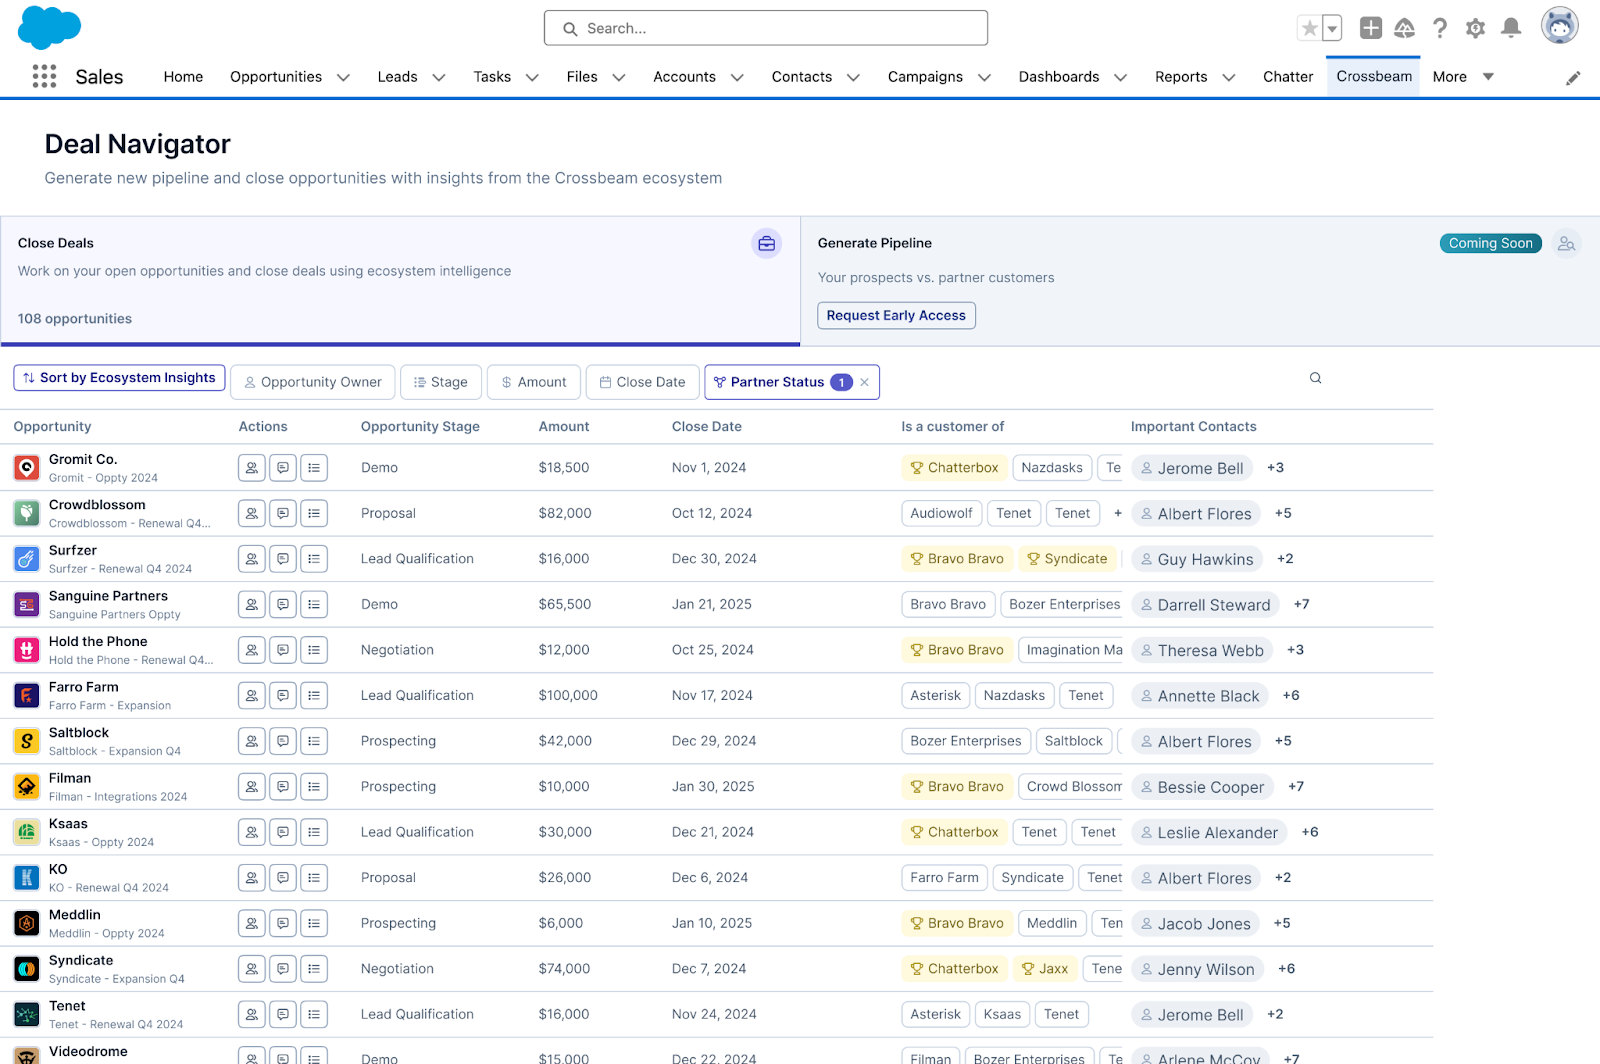1600x1064 pixels.
Task: Open the Reports tab
Action: point(1181,77)
